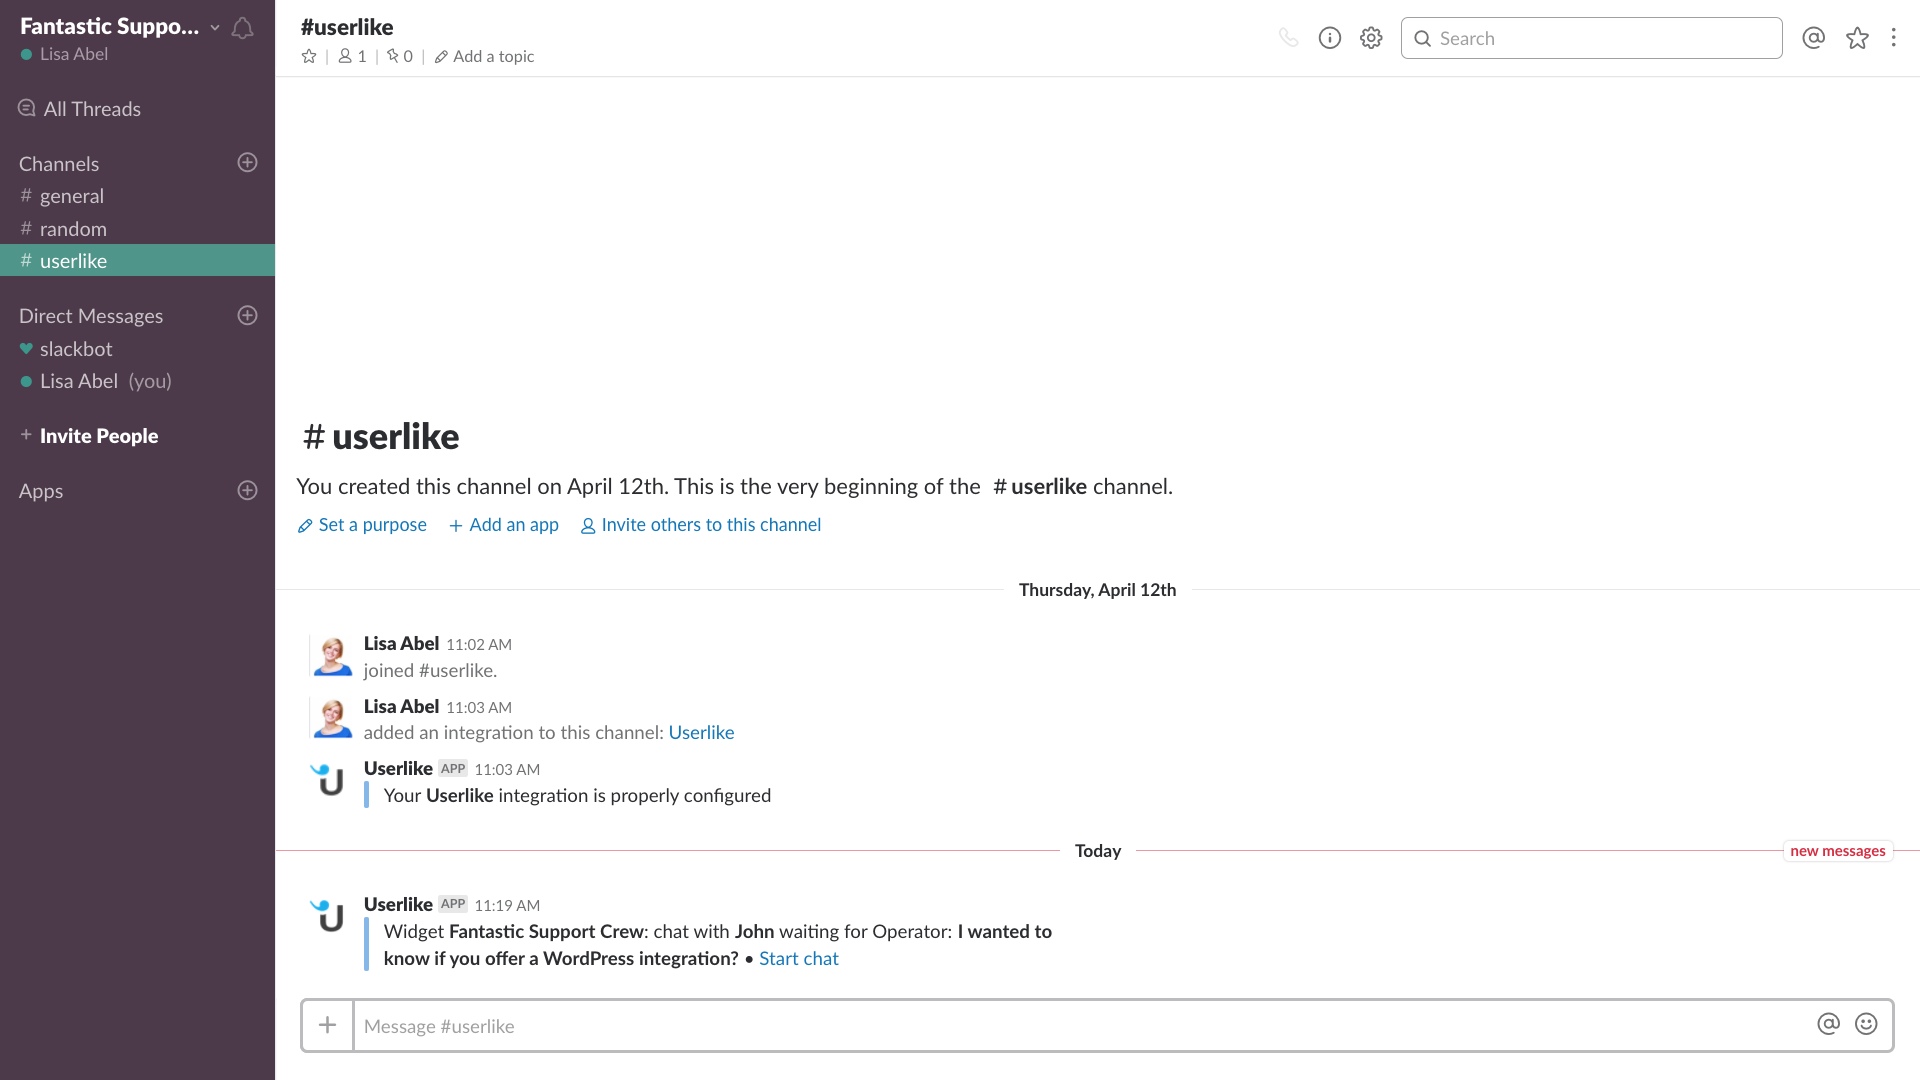Select the userlike channel in sidebar

tap(137, 260)
